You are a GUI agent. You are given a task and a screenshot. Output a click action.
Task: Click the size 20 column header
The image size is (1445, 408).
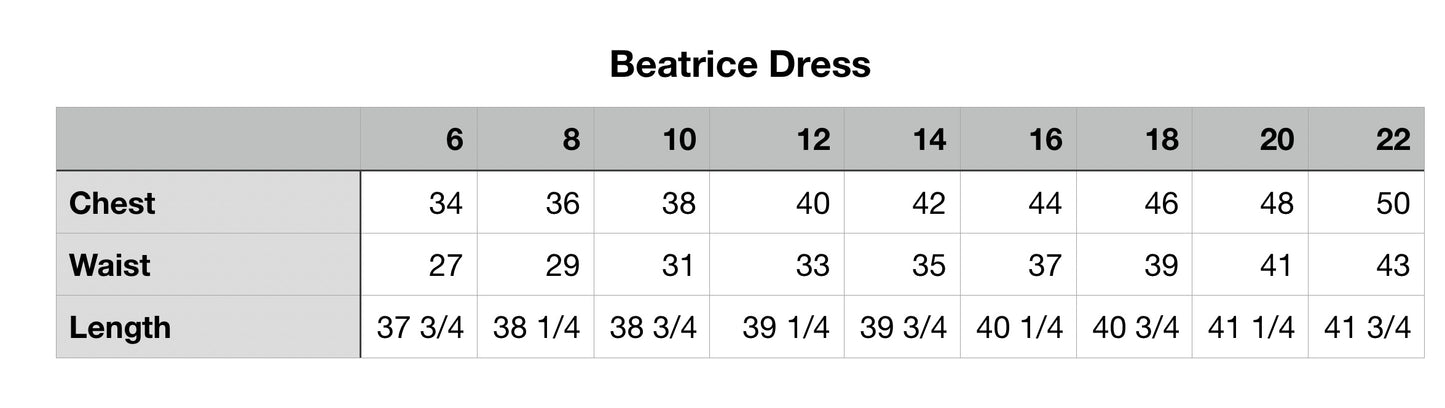pos(1276,140)
